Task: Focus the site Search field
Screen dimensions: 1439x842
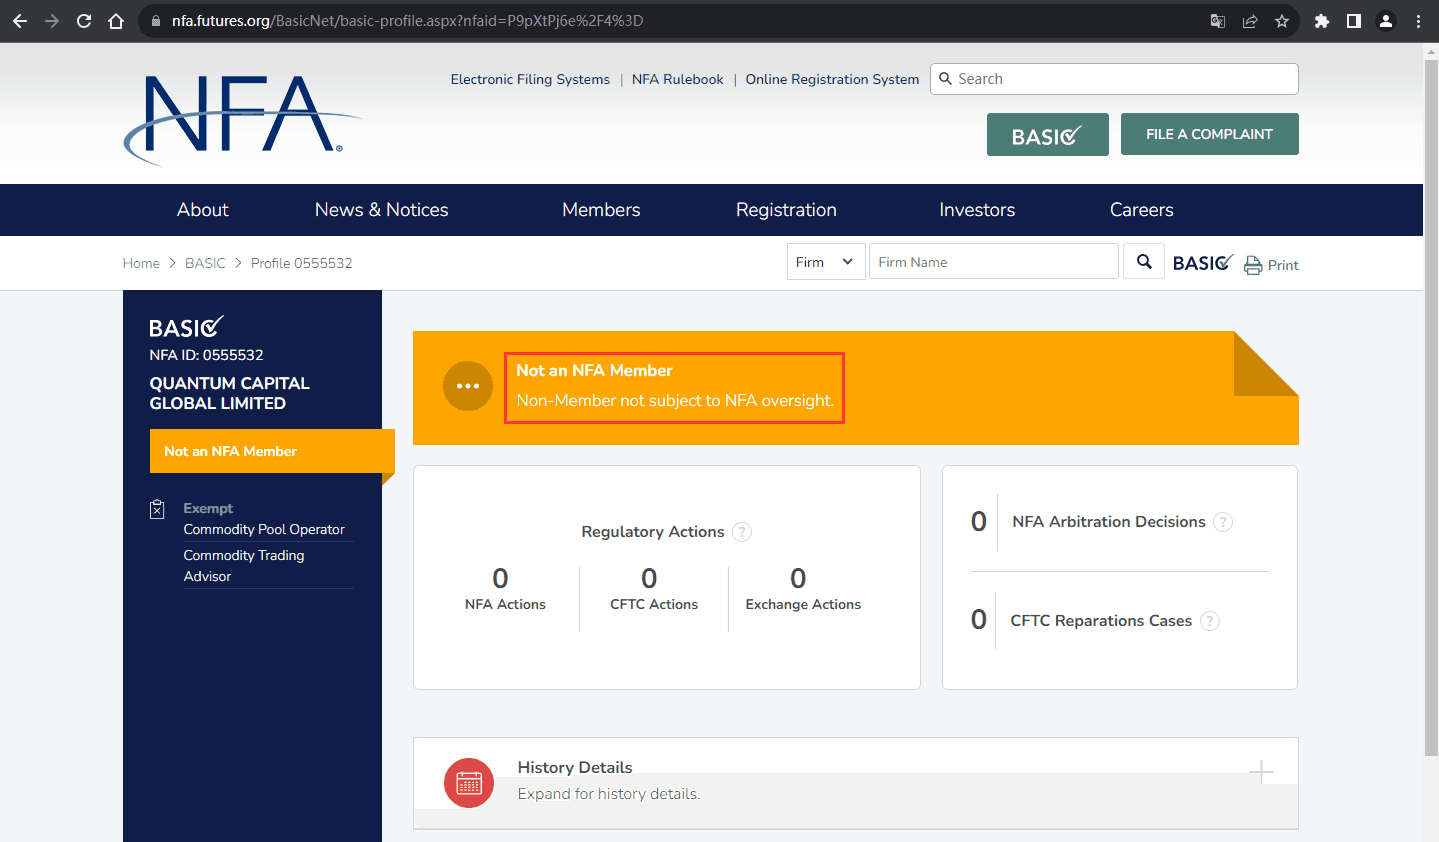Action: [x=1114, y=79]
